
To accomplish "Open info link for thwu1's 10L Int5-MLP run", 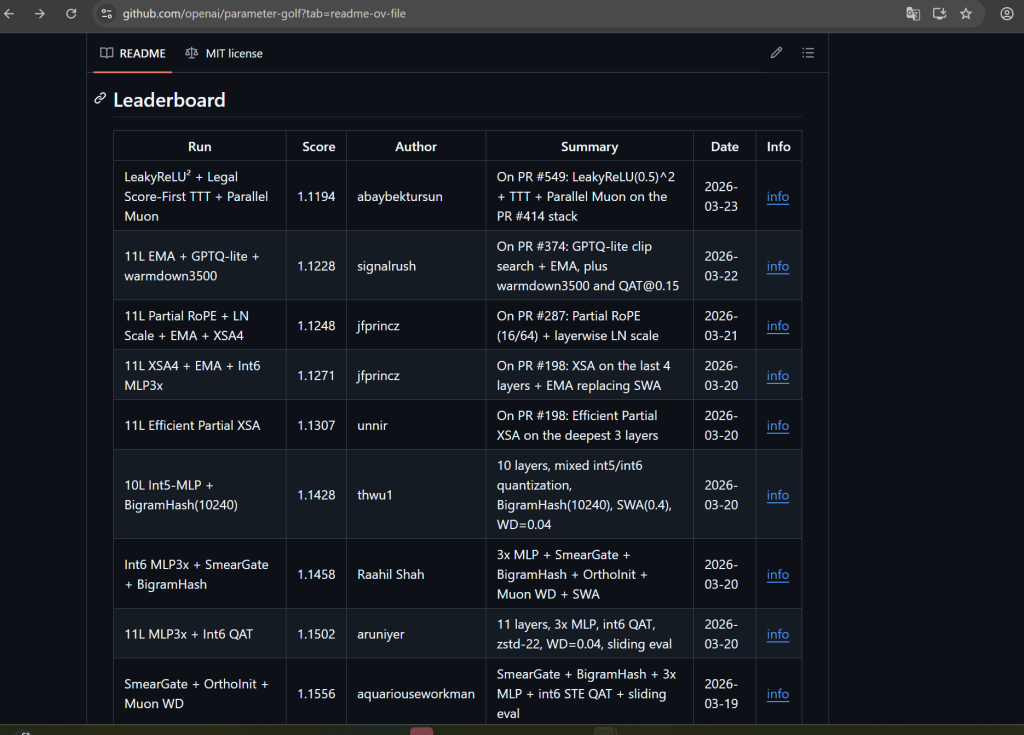I will click(777, 495).
